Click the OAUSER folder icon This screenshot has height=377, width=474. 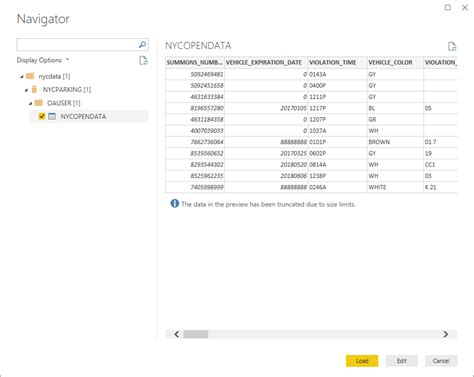coord(39,103)
